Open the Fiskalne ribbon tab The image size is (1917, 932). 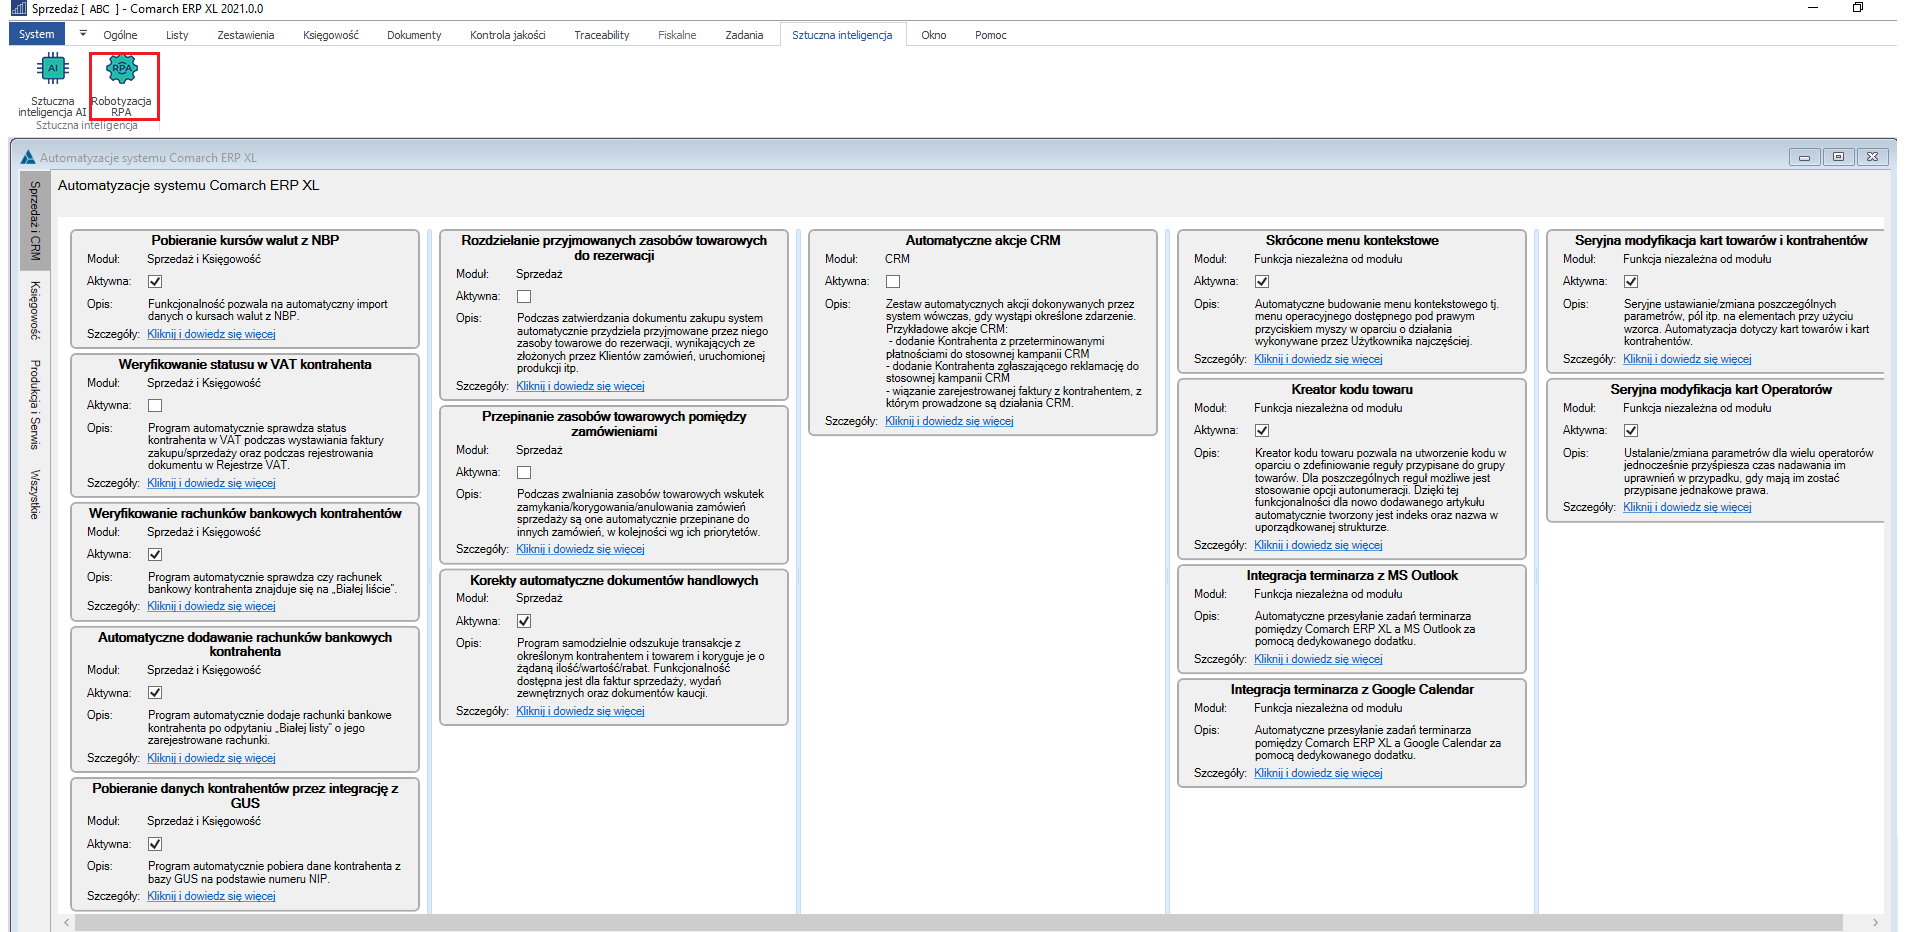pos(677,35)
